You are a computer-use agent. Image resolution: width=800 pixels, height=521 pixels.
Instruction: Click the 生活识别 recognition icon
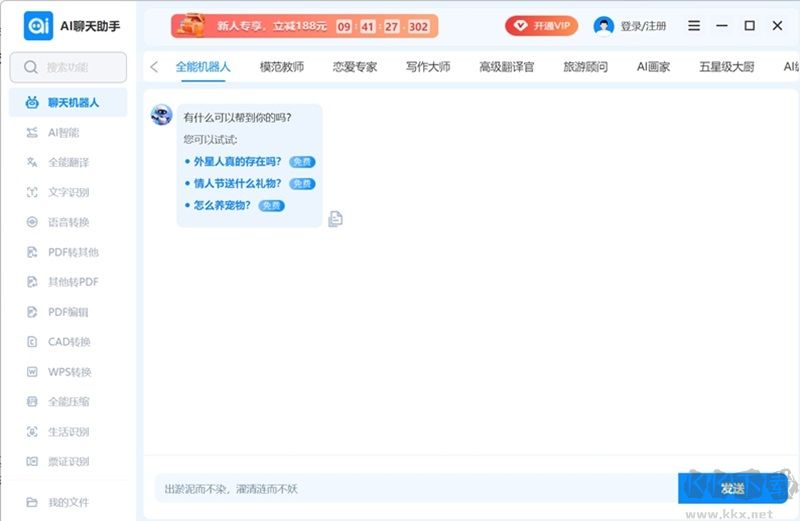point(32,432)
